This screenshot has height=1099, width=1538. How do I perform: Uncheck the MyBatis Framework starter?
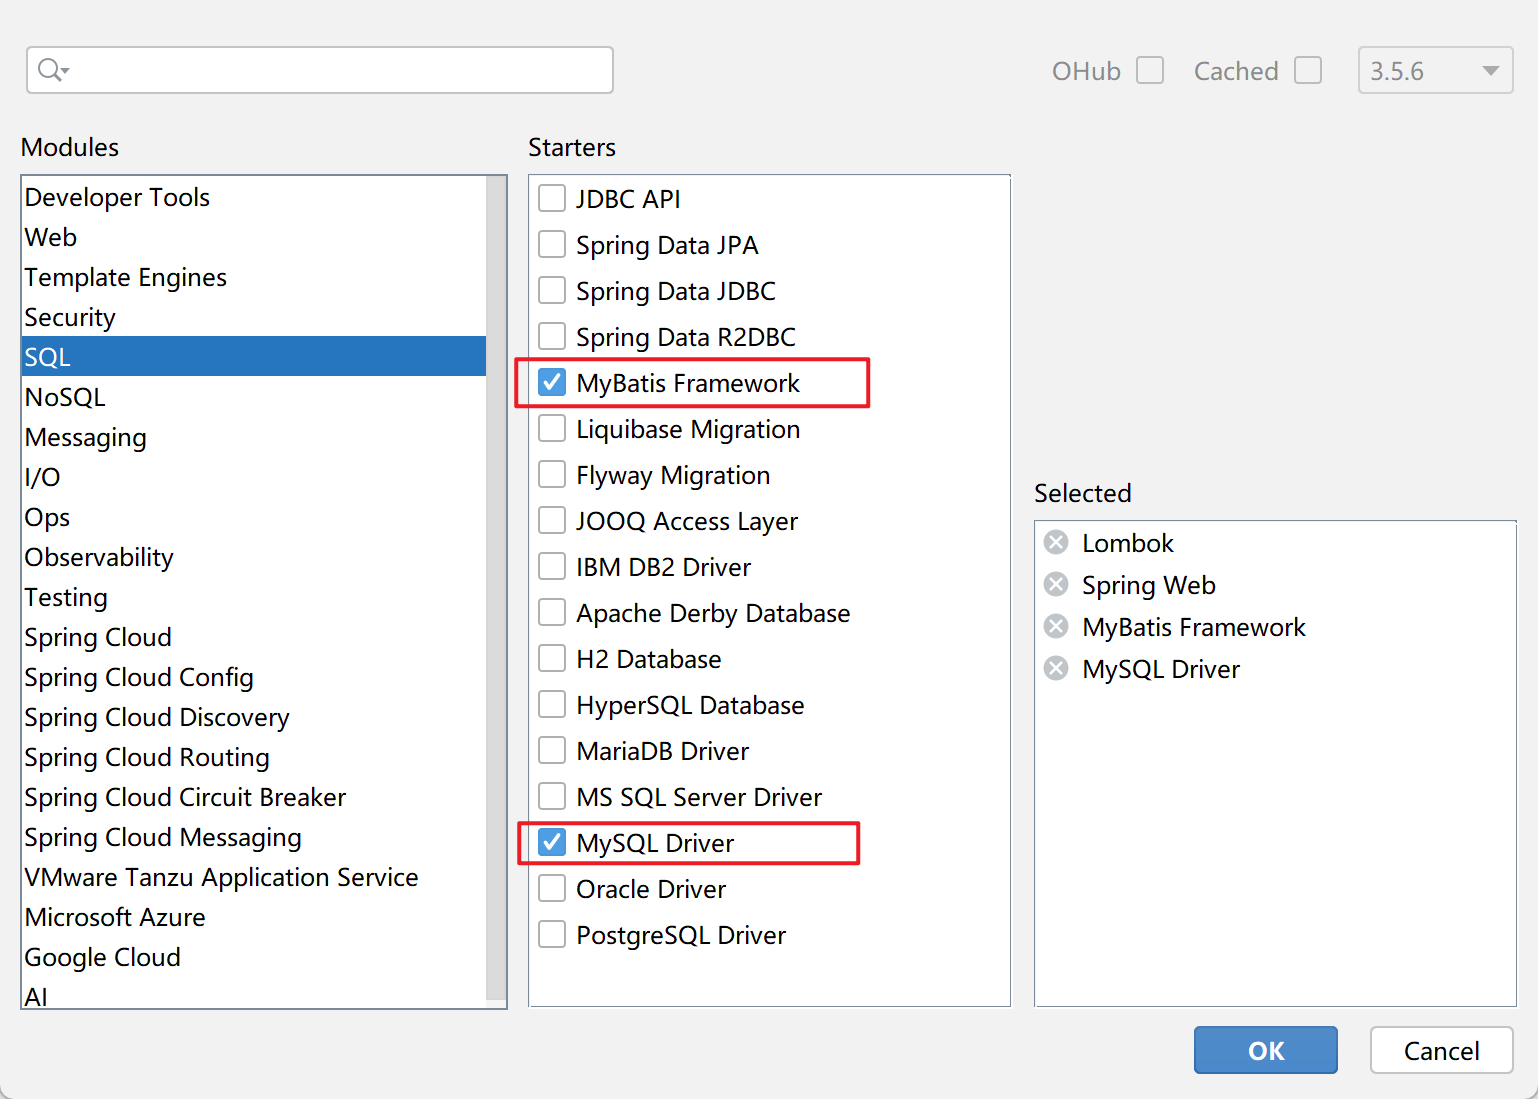(552, 382)
